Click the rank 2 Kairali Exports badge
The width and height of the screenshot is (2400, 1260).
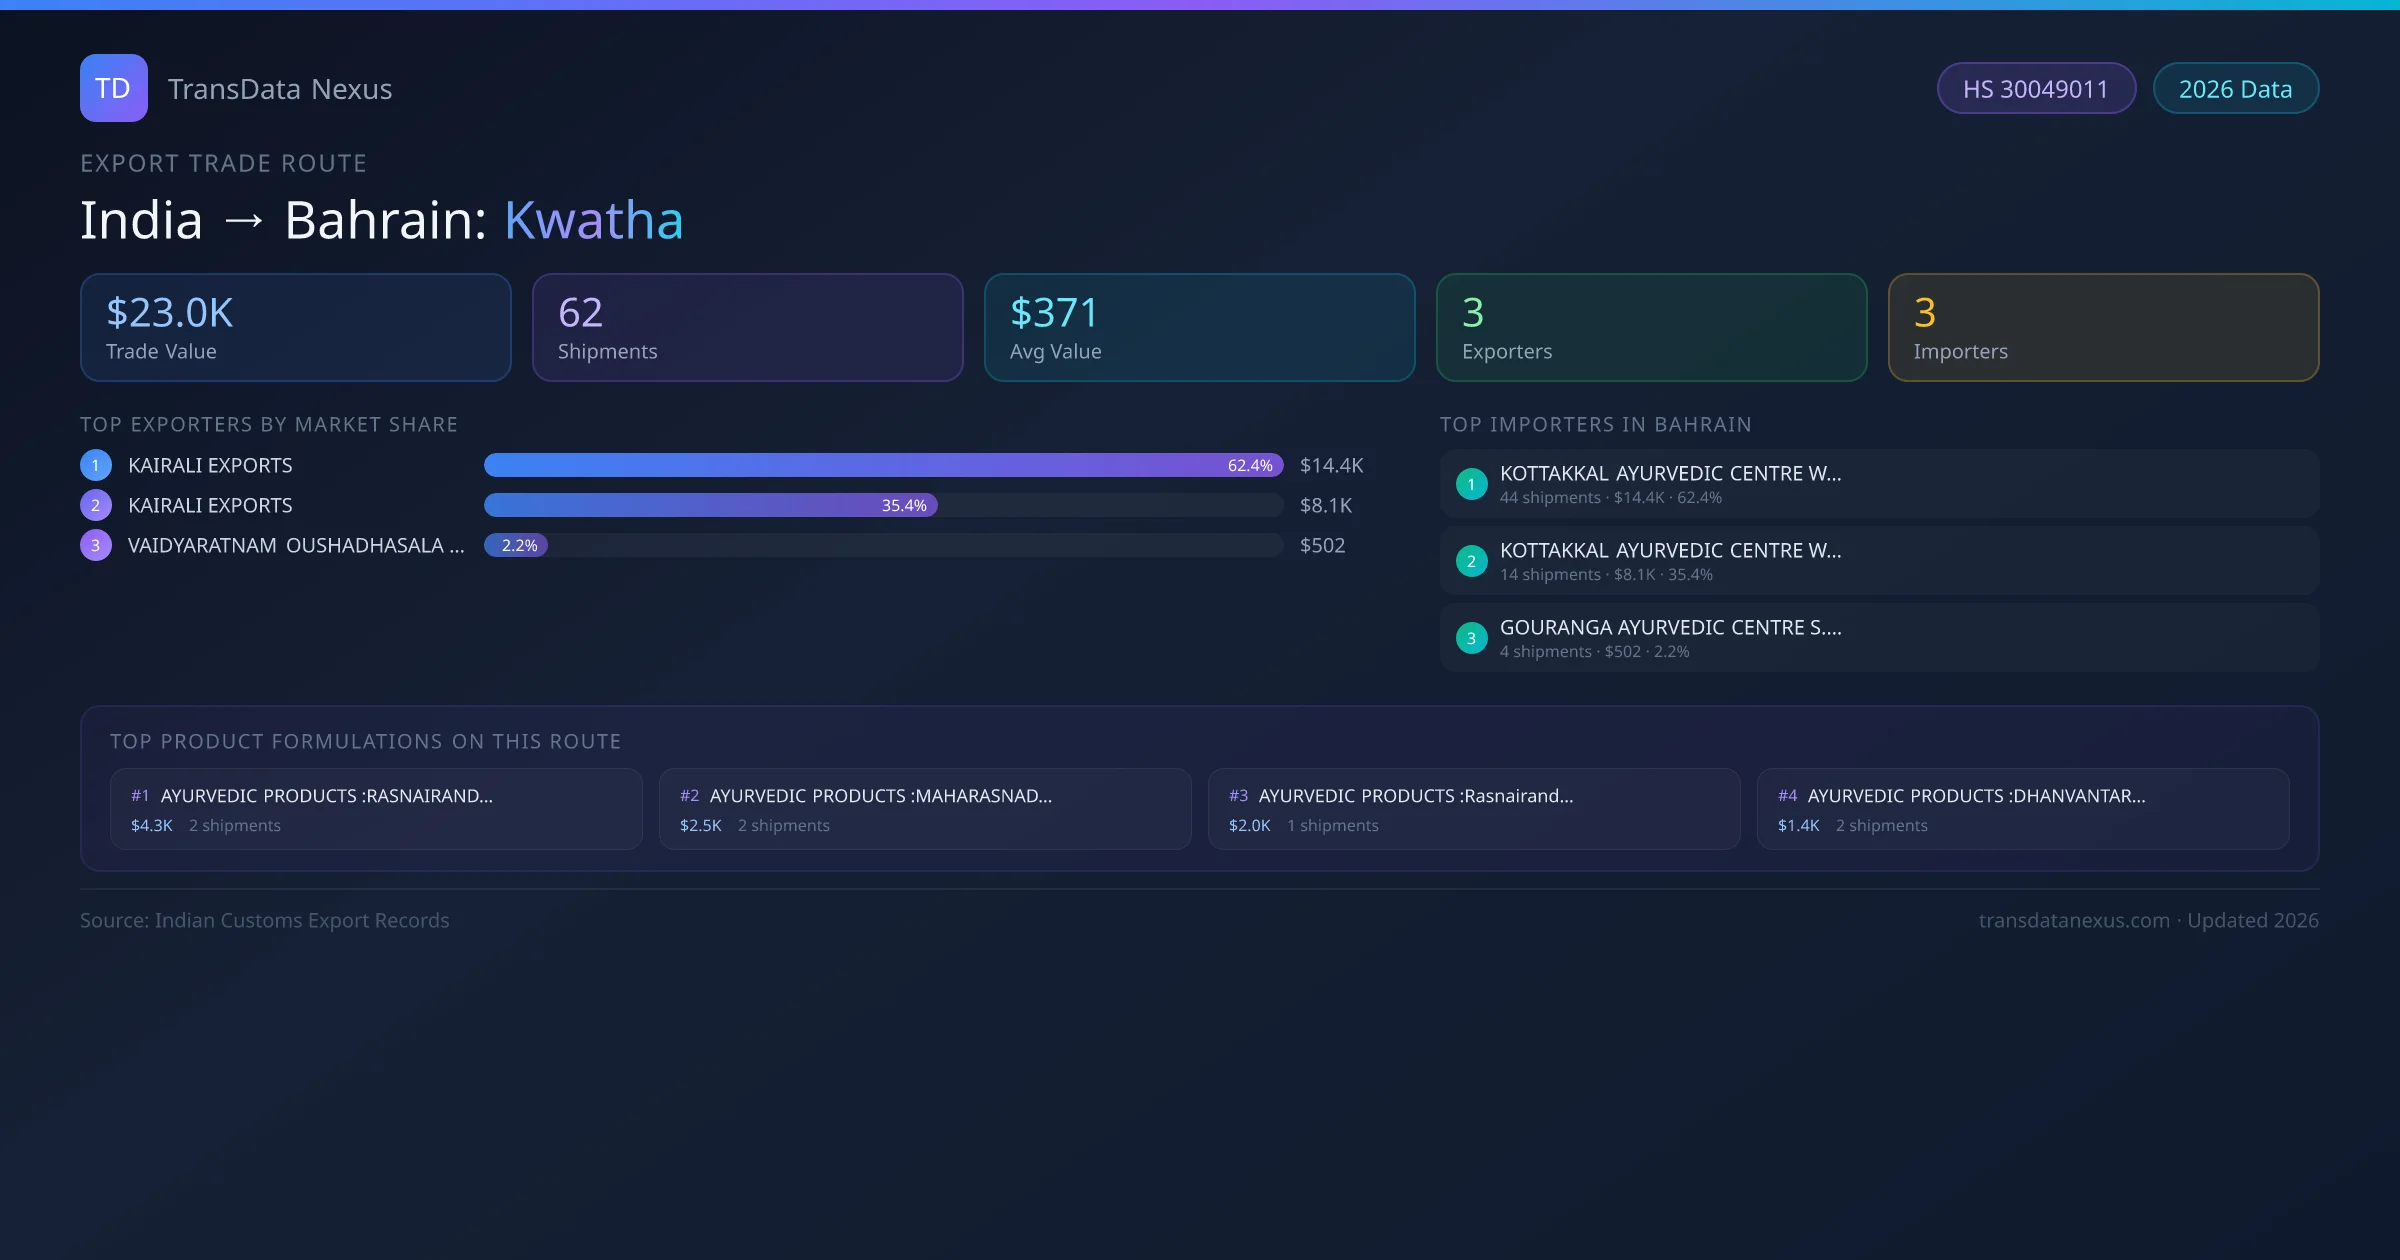95,505
